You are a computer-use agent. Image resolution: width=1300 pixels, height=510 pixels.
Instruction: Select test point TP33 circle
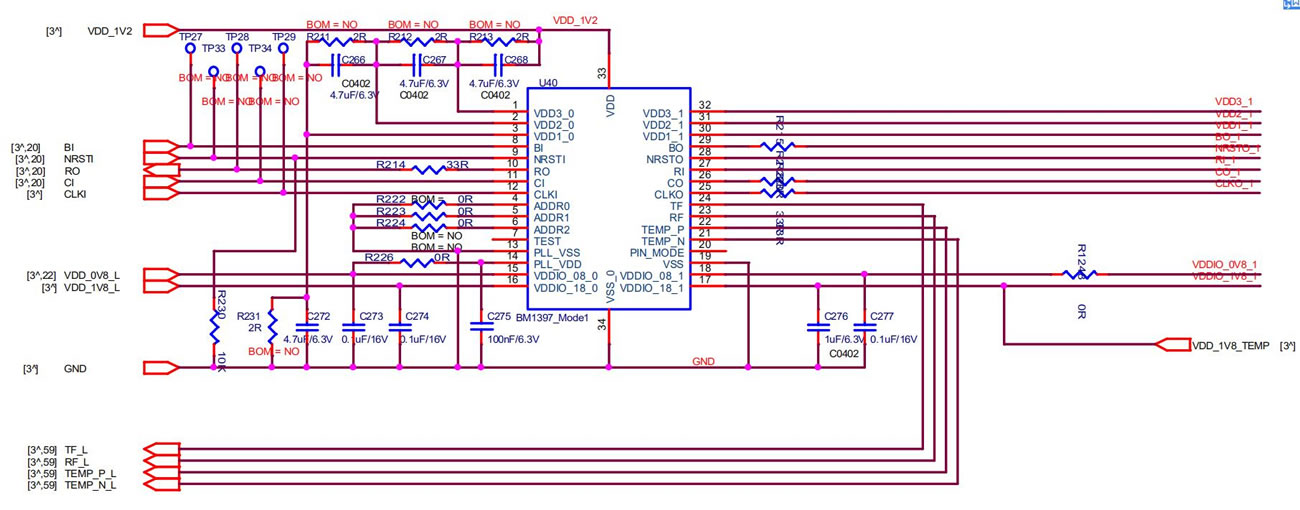[213, 73]
